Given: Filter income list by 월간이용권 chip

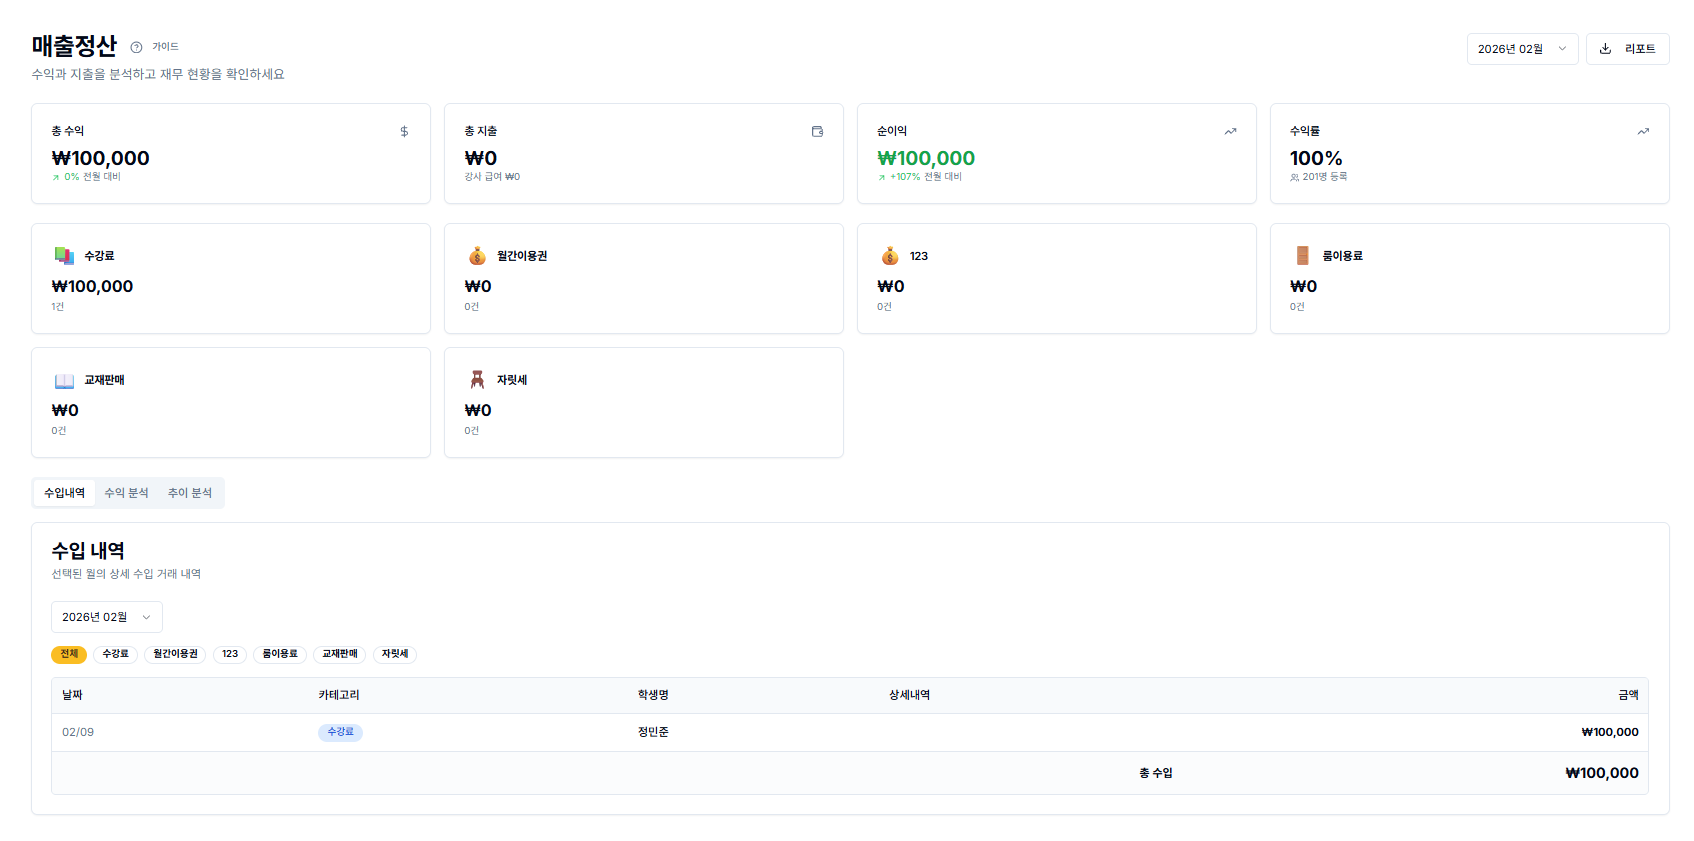Looking at the screenshot, I should point(175,654).
